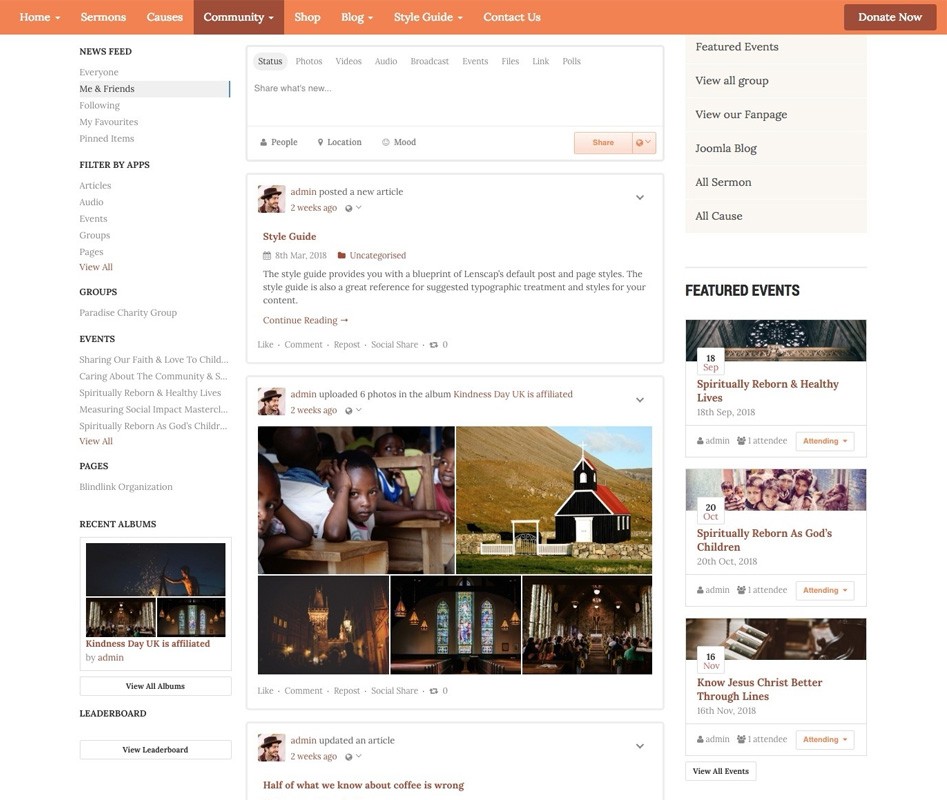
Task: Click the Location pin icon in composer
Action: pyautogui.click(x=321, y=143)
